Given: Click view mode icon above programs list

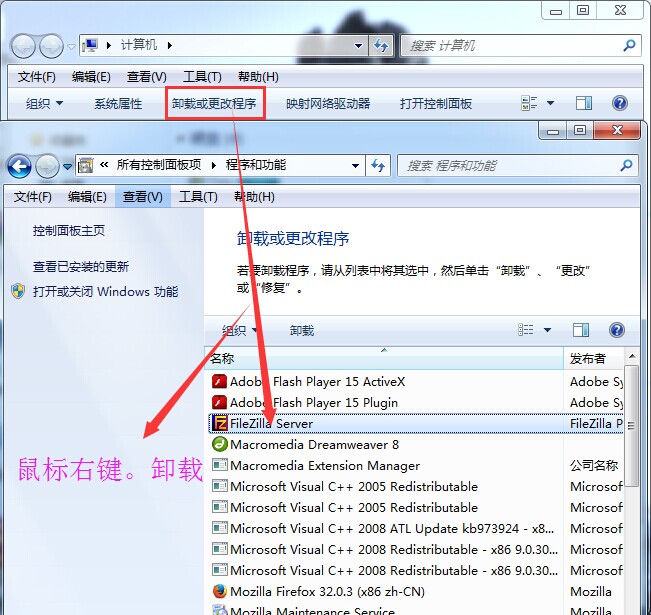Looking at the screenshot, I should tap(526, 330).
